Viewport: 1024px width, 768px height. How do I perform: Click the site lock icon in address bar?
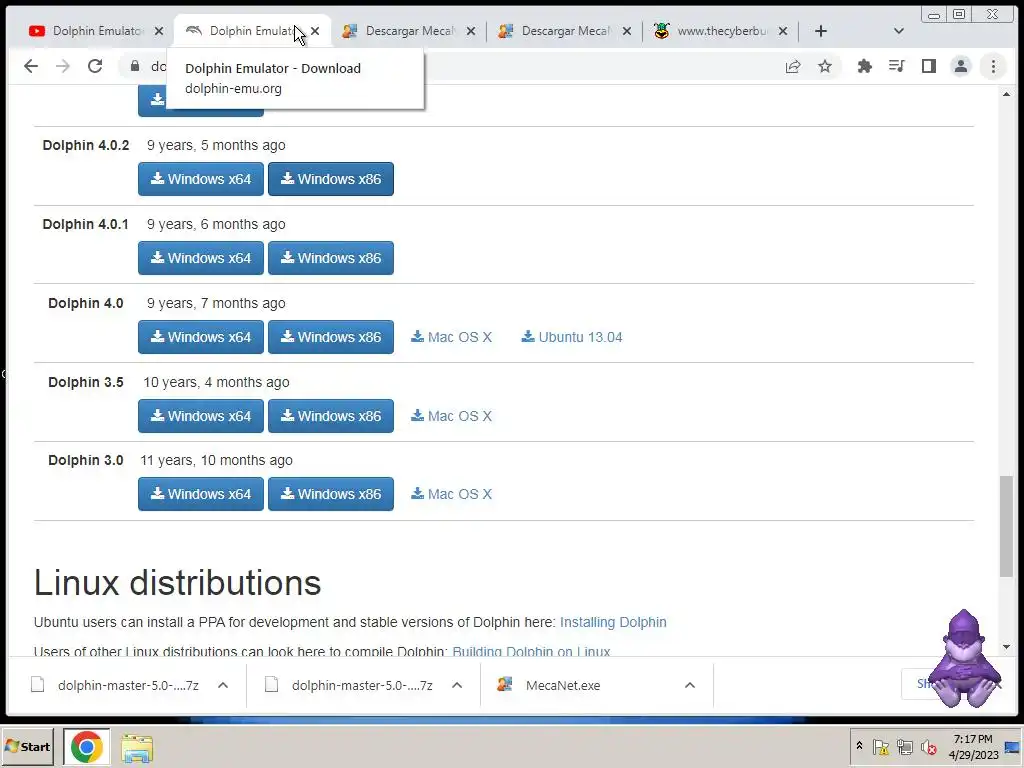point(135,66)
